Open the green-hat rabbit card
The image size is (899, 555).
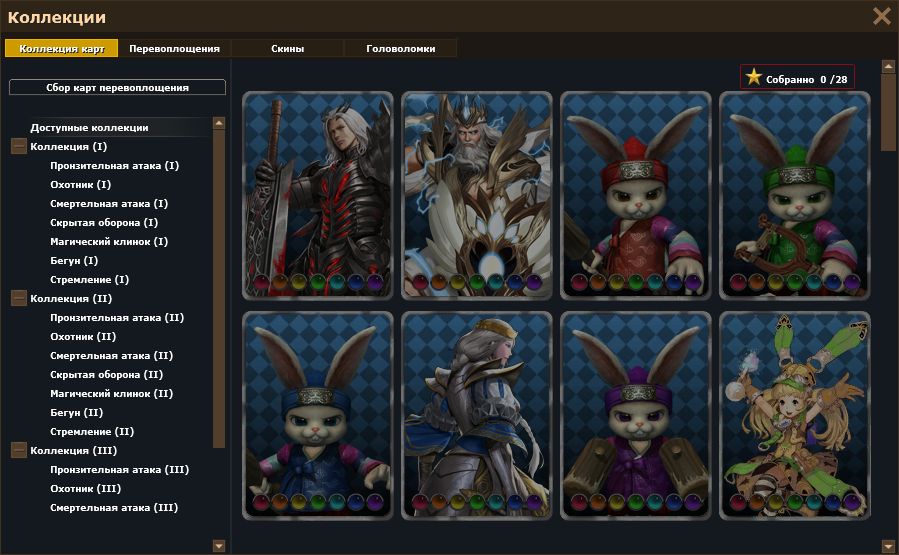click(795, 196)
